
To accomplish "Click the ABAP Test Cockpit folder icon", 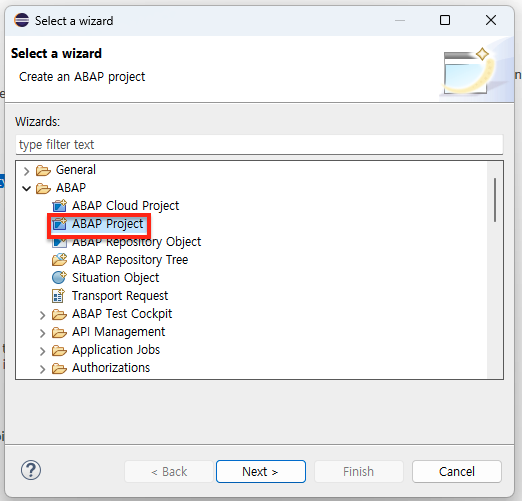I will tap(59, 314).
